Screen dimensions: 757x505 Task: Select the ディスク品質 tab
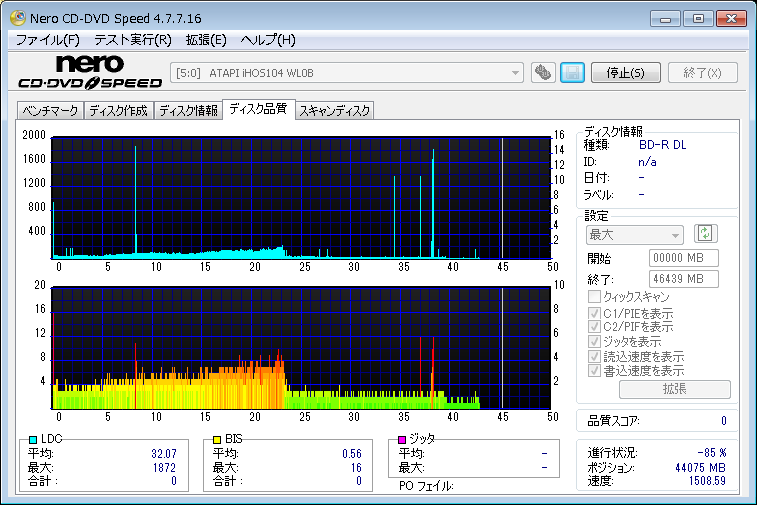point(258,109)
